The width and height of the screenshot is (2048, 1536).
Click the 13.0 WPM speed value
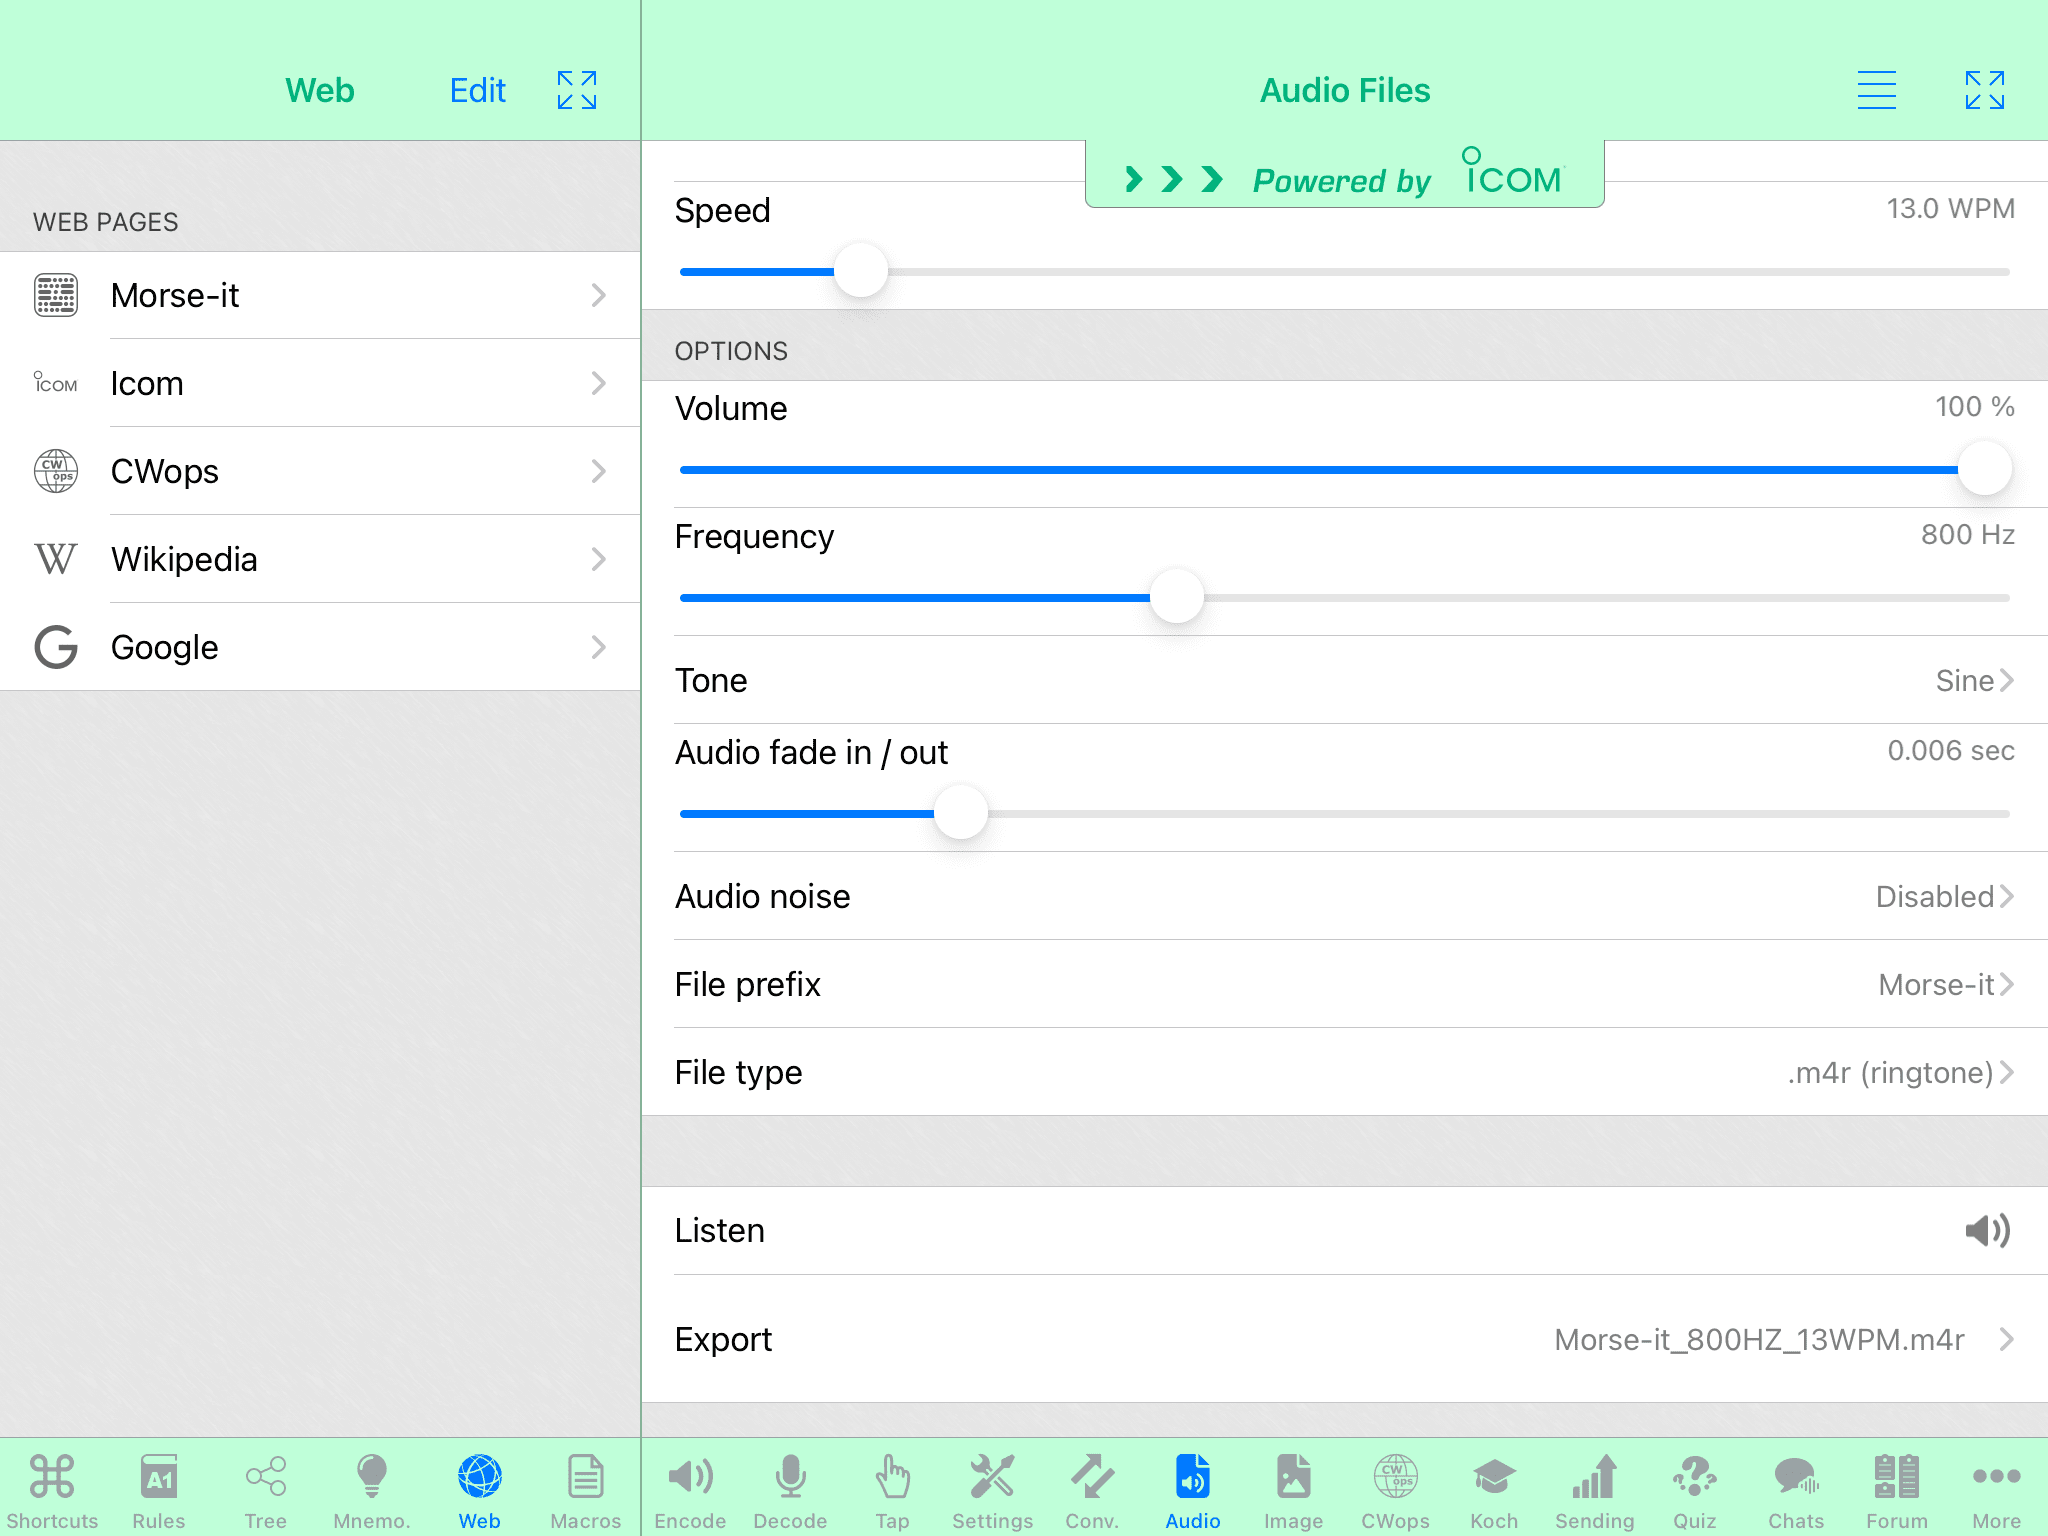[x=1950, y=209]
